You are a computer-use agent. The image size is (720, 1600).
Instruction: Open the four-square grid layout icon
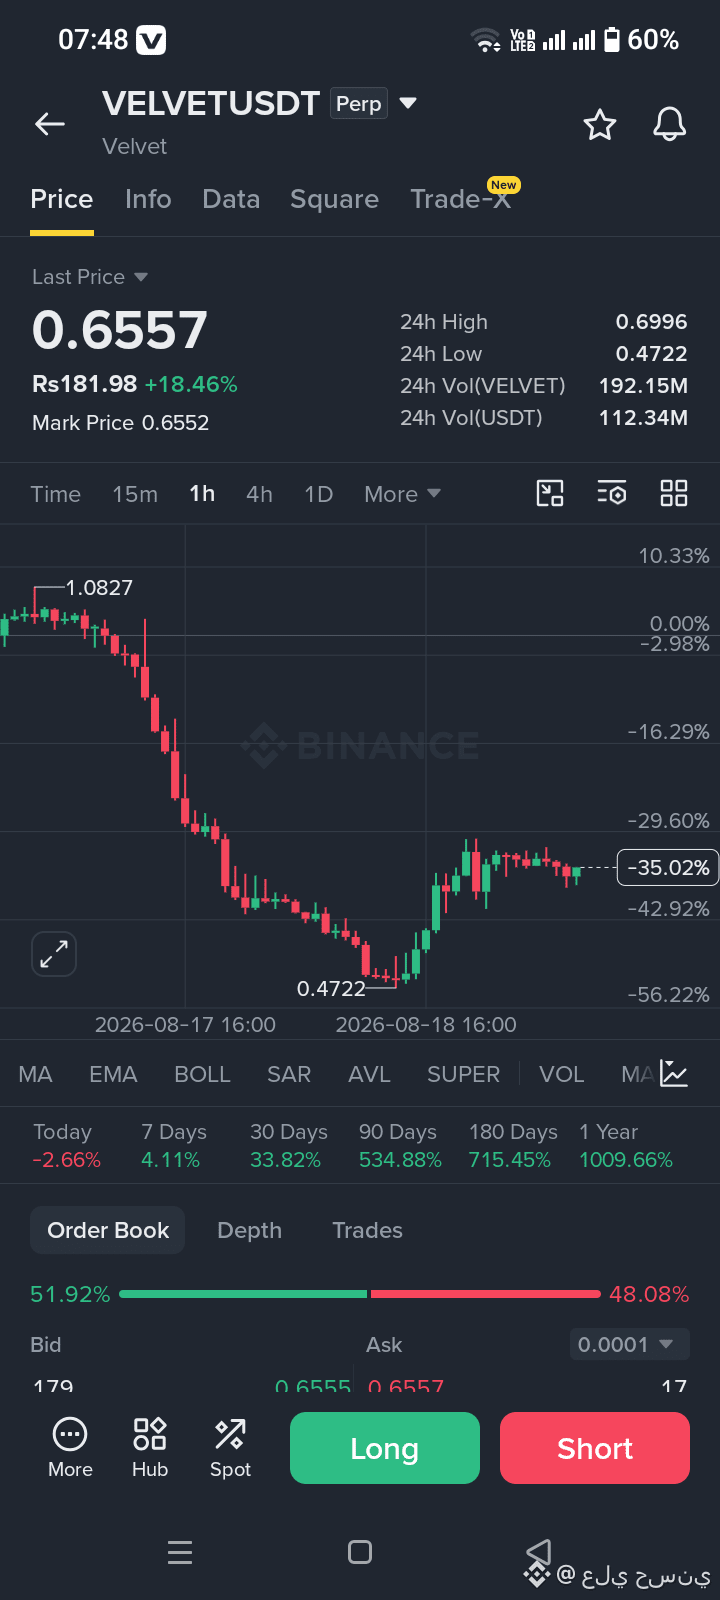coord(674,493)
